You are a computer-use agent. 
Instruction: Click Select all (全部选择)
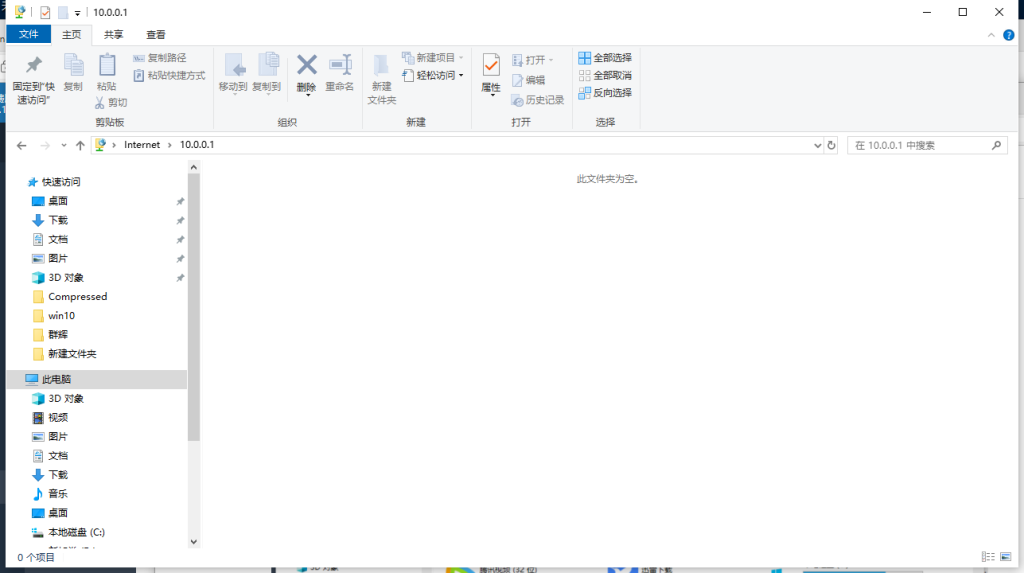pyautogui.click(x=605, y=58)
